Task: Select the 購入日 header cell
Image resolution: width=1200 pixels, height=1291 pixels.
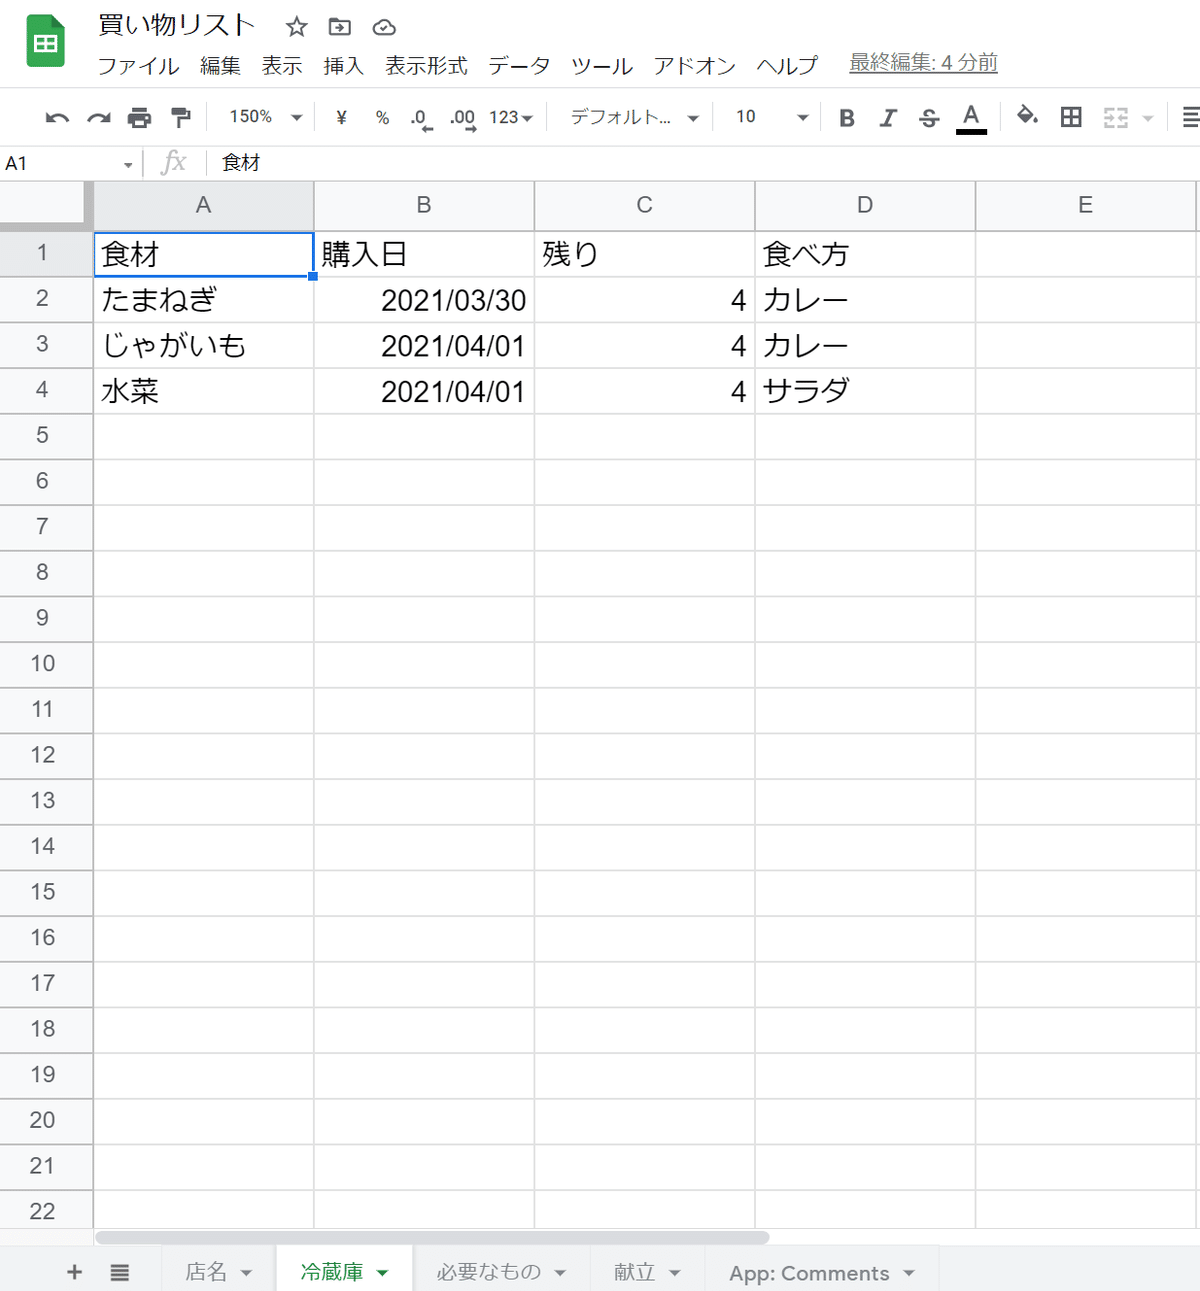Action: 424,254
